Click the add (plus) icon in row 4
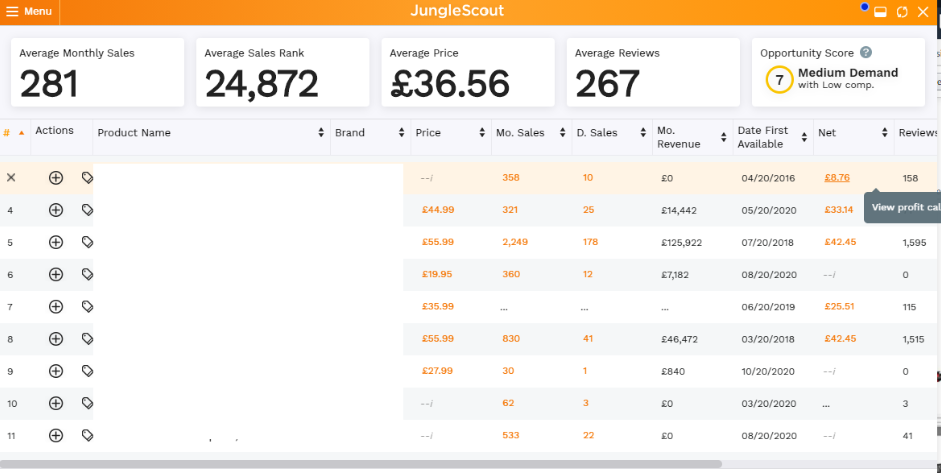Screen dimensions: 941x473 click(56, 210)
